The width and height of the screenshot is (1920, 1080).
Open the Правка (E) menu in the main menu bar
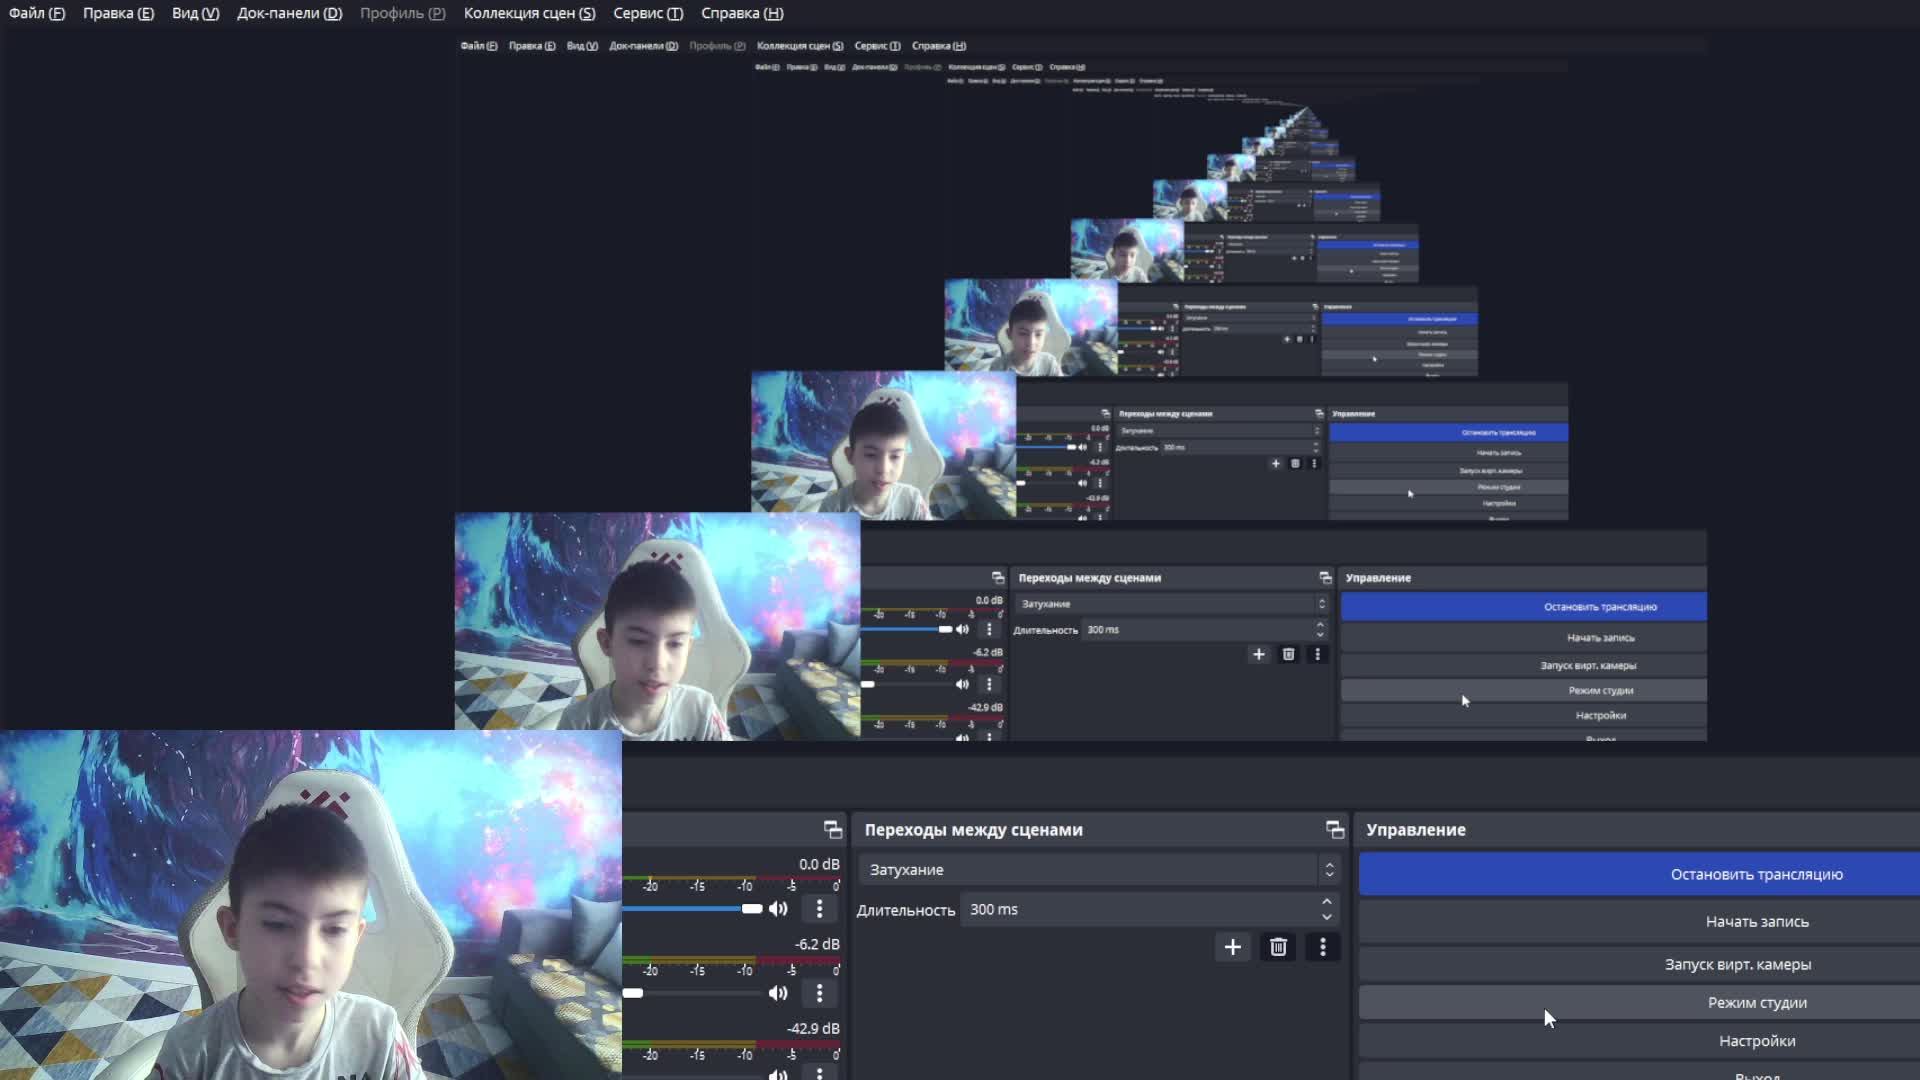pos(118,13)
